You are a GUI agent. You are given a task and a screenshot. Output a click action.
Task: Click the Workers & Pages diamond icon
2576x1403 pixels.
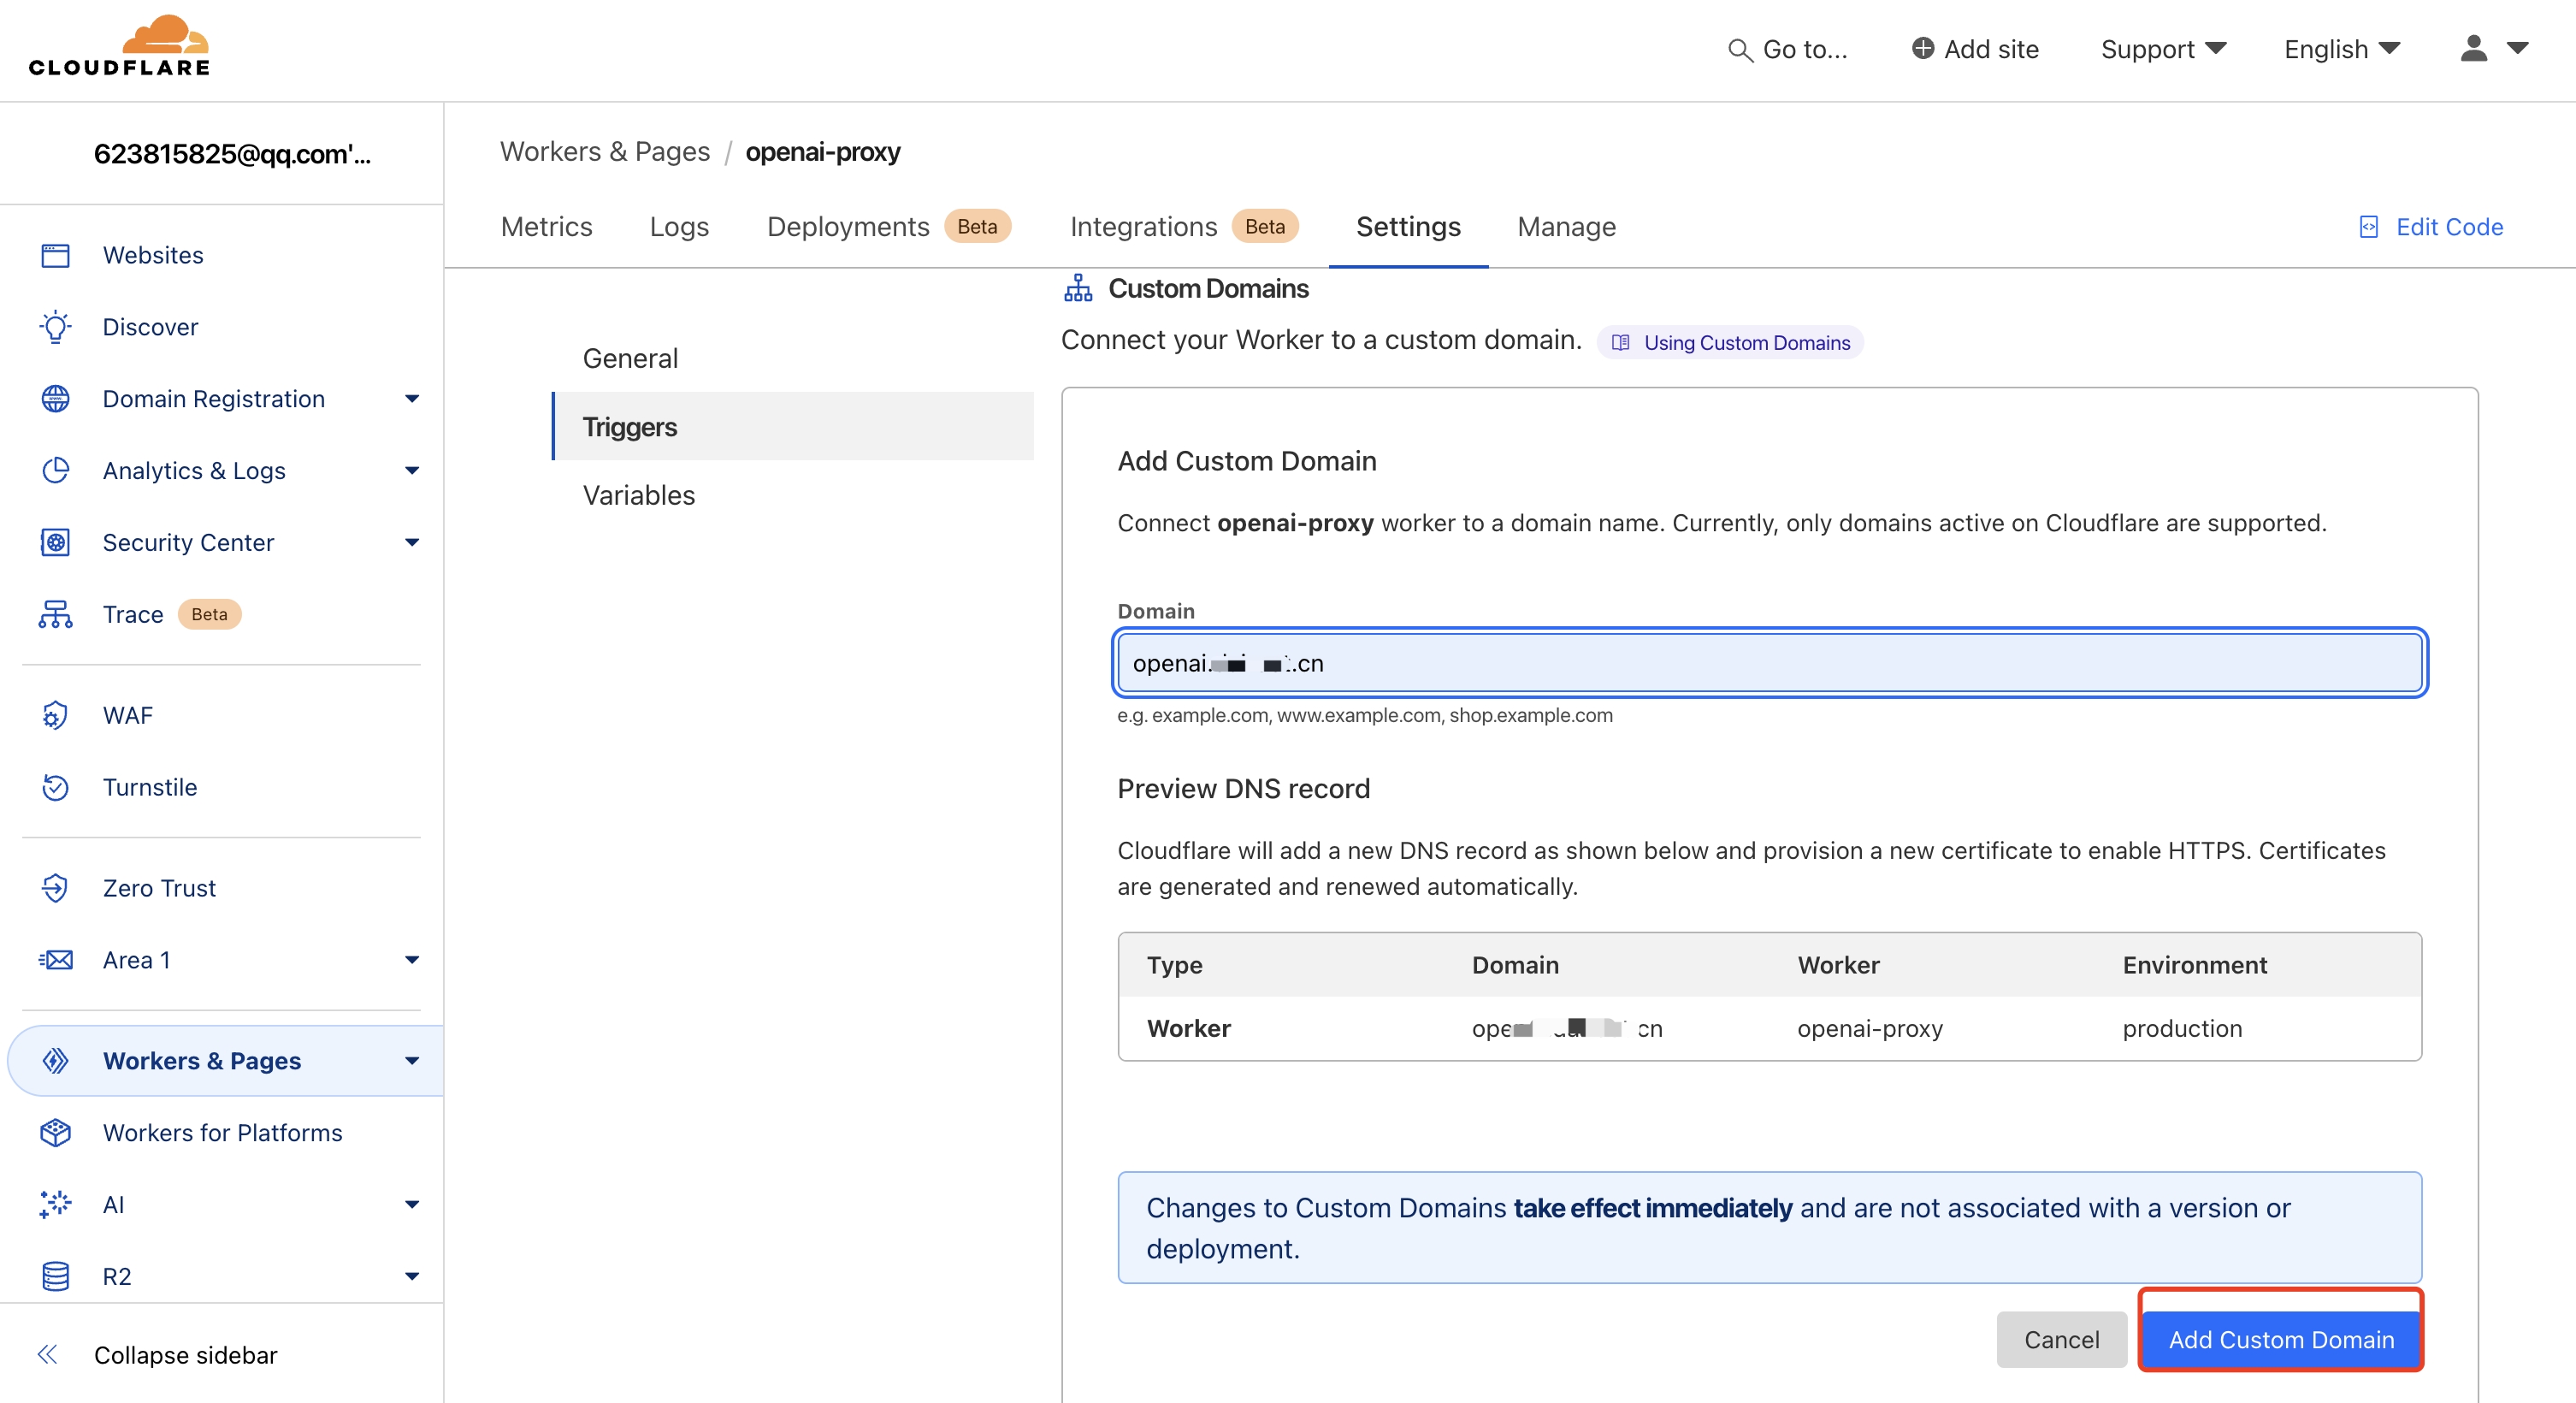(x=55, y=1060)
